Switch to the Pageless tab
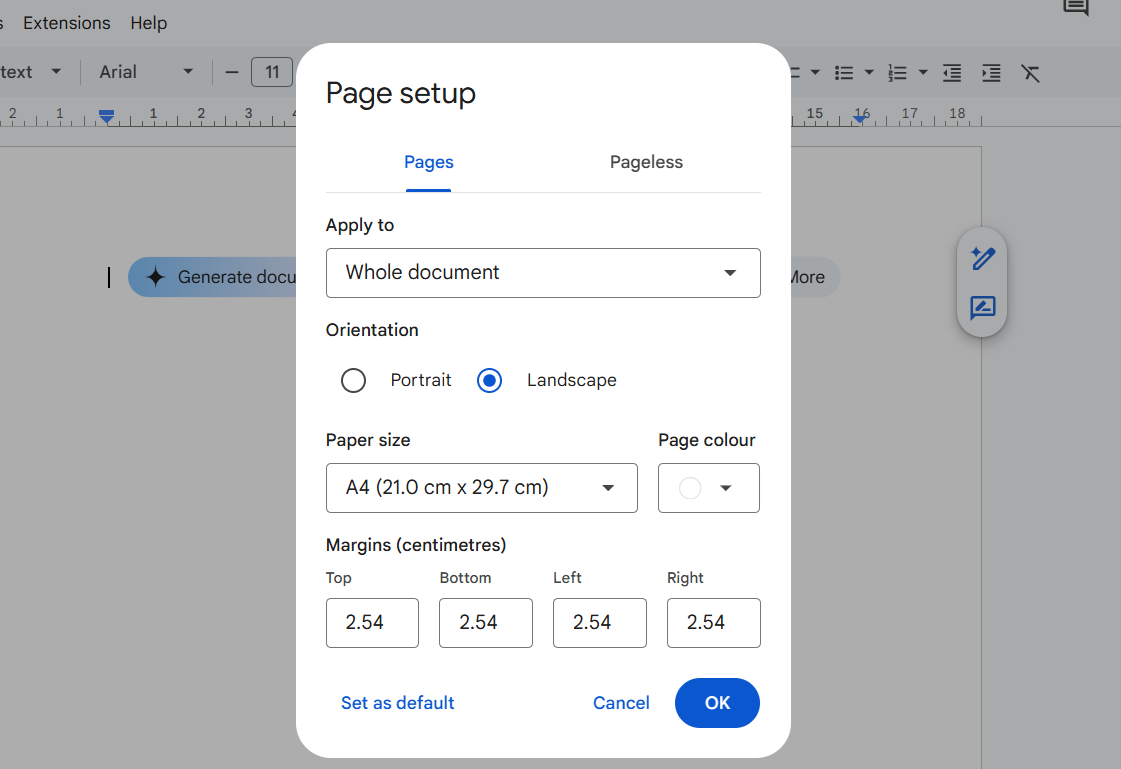 tap(646, 162)
